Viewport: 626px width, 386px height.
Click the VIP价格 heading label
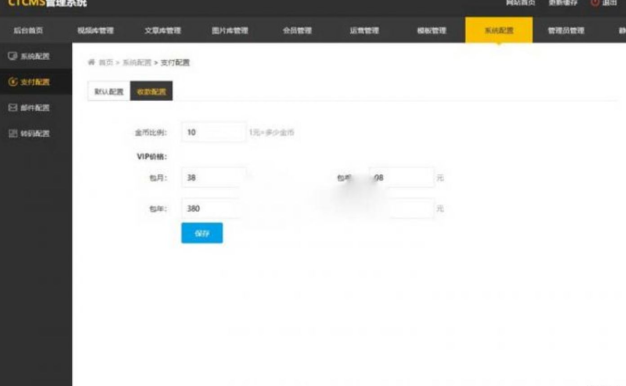click(152, 156)
